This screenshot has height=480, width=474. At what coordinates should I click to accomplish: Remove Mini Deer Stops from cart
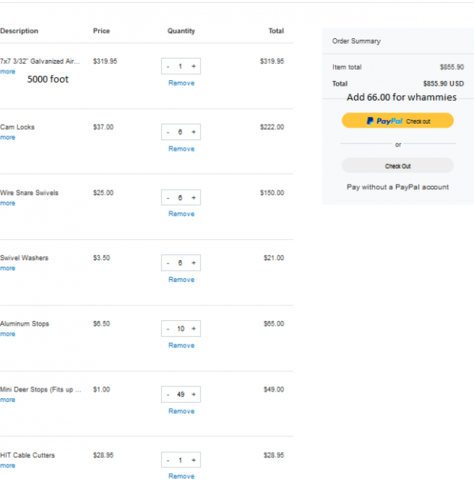click(181, 411)
